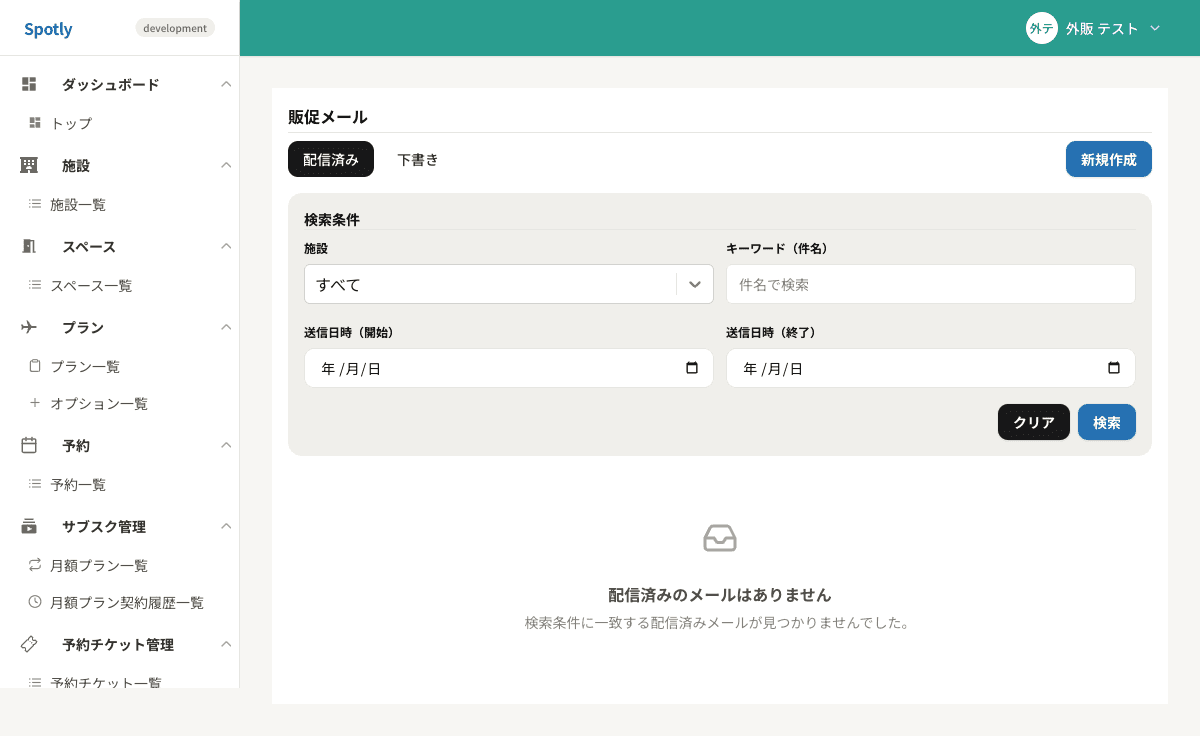
Task: Click the 予約一覧 list icon
Action: (35, 484)
